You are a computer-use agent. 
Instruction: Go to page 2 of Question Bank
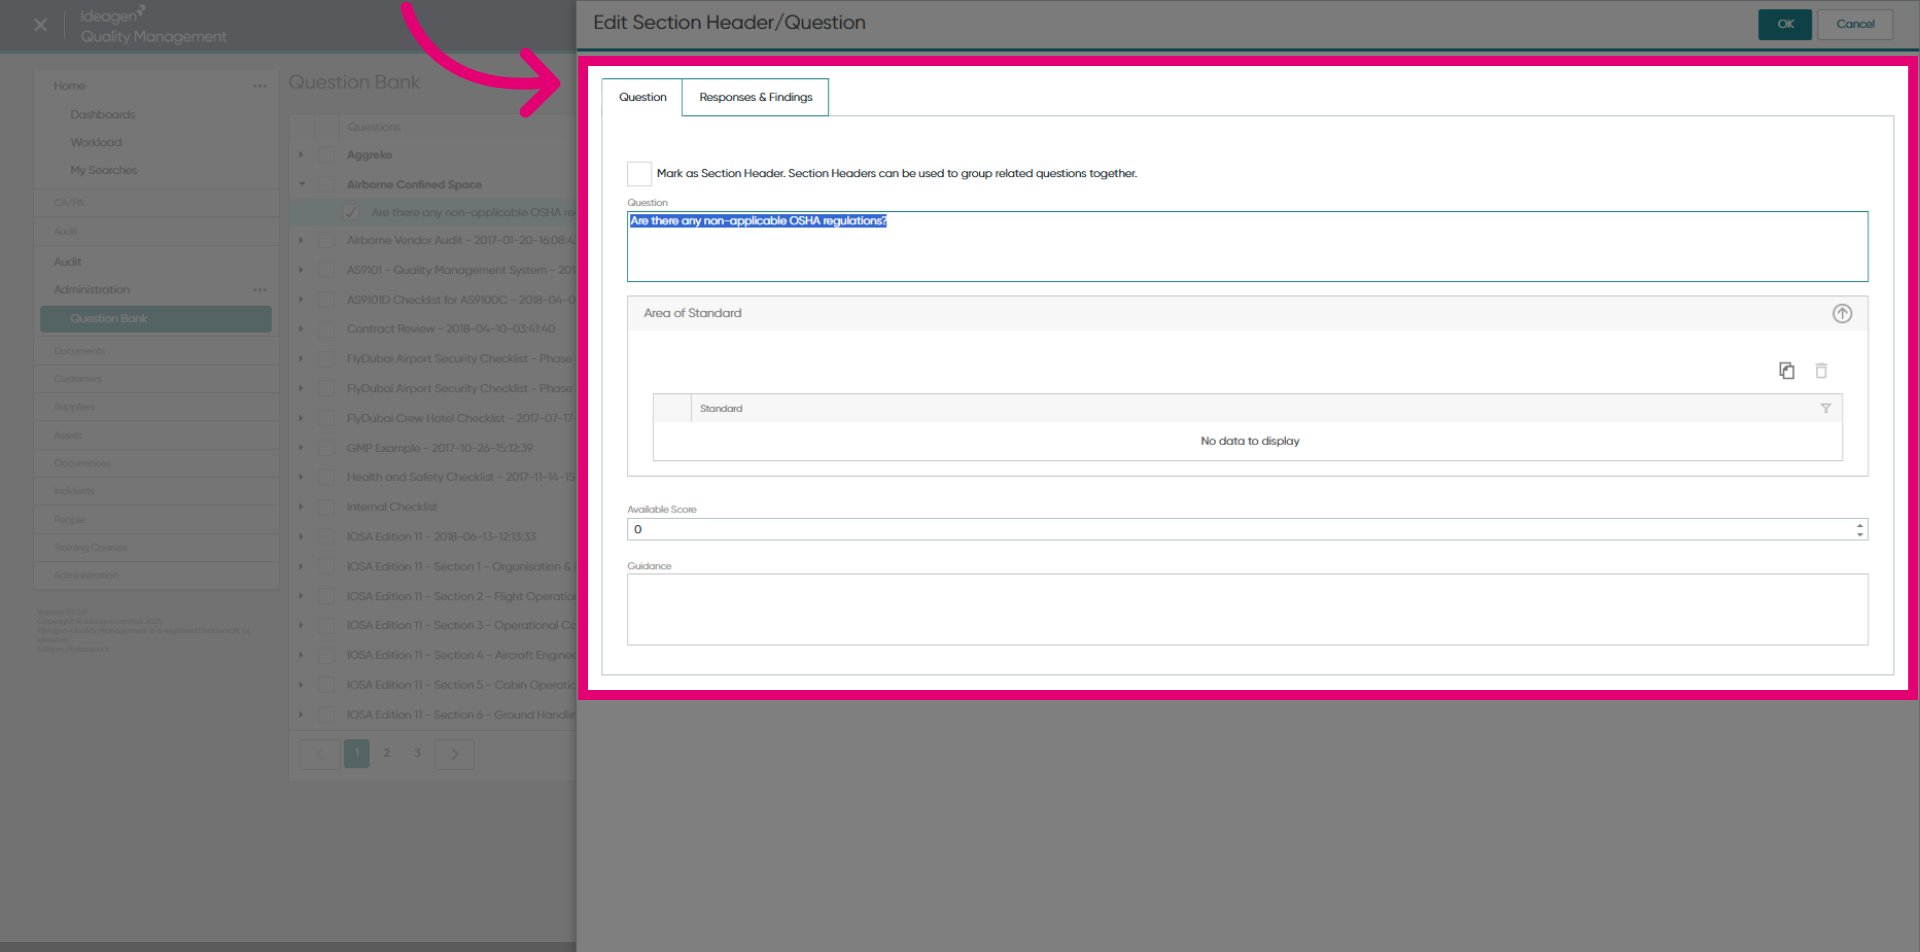(386, 753)
